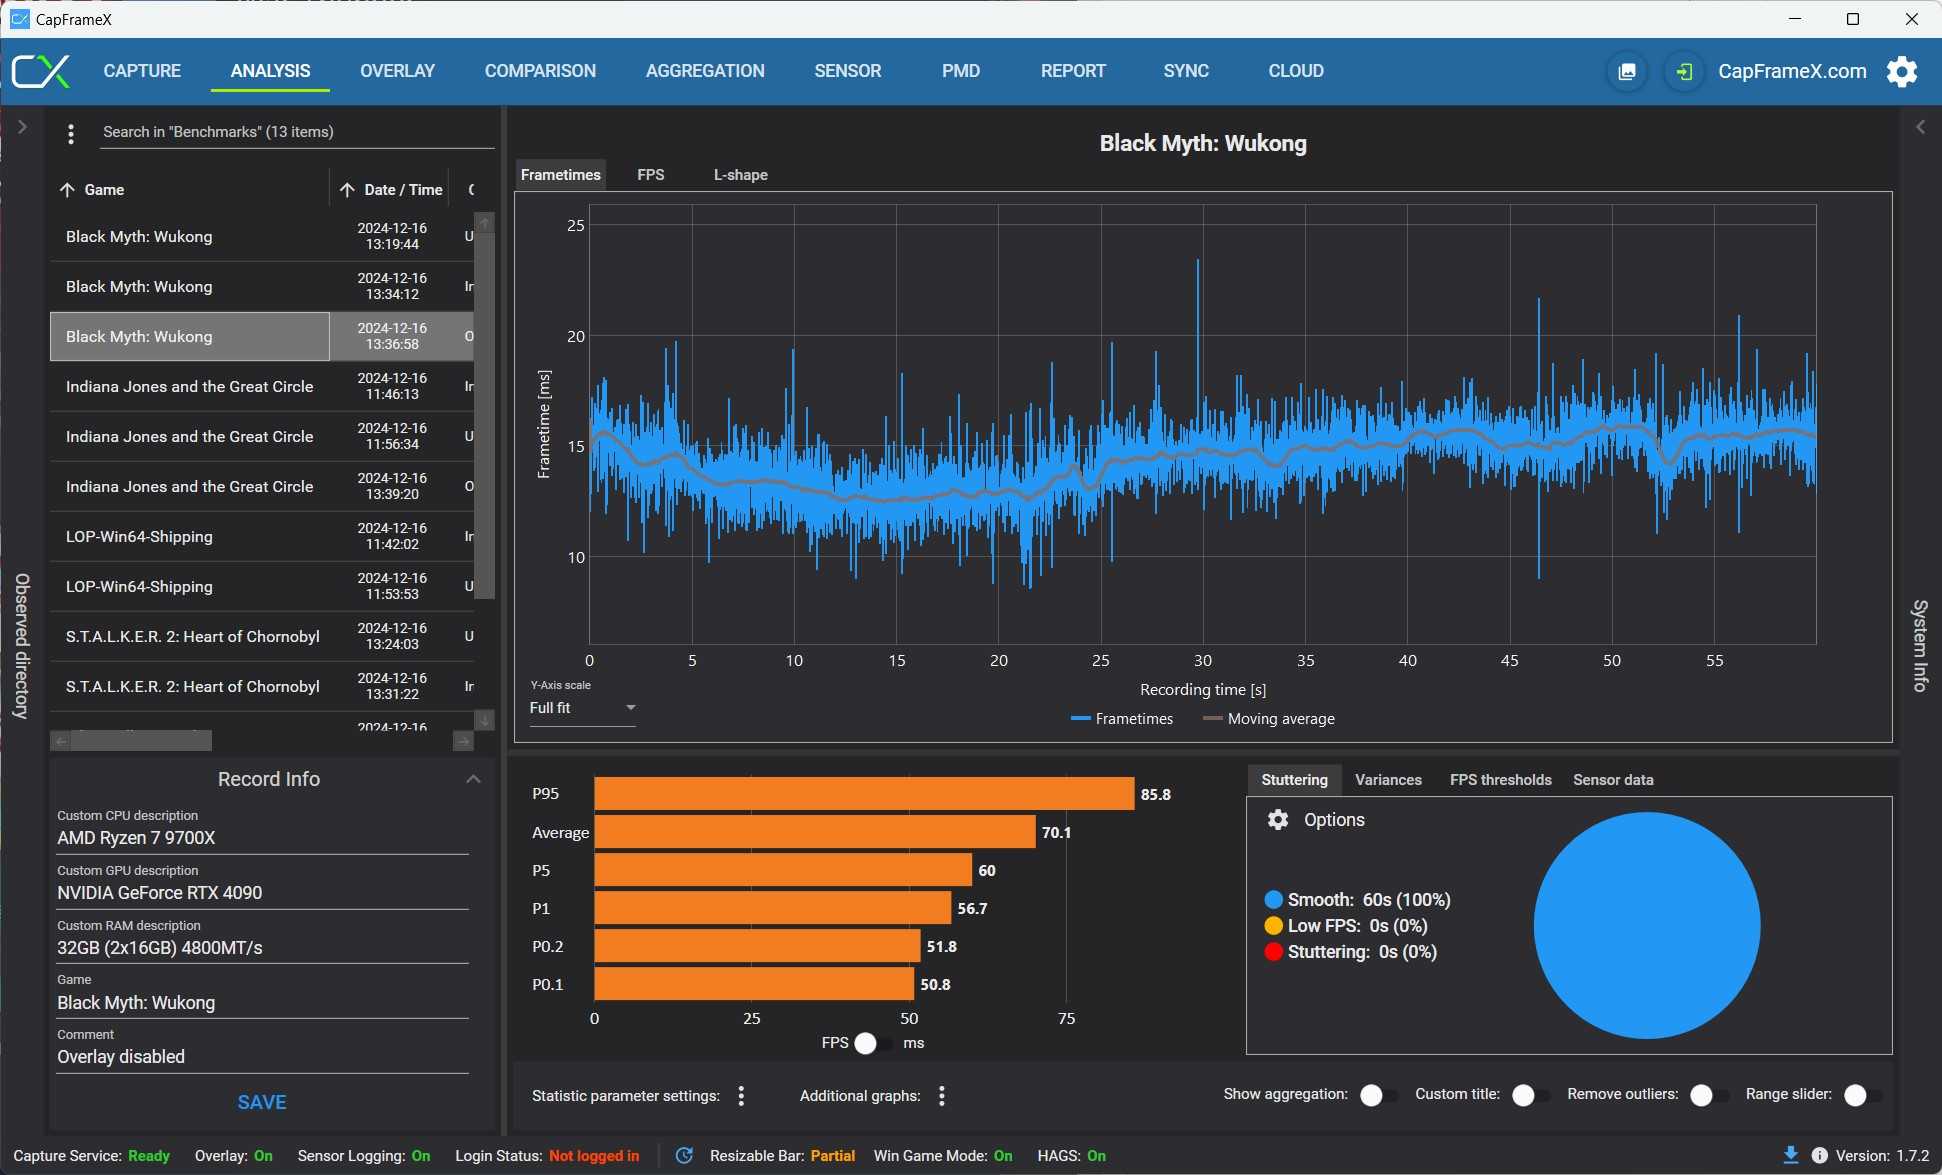This screenshot has width=1942, height=1175.
Task: Open the SENSOR tab
Action: click(x=848, y=71)
